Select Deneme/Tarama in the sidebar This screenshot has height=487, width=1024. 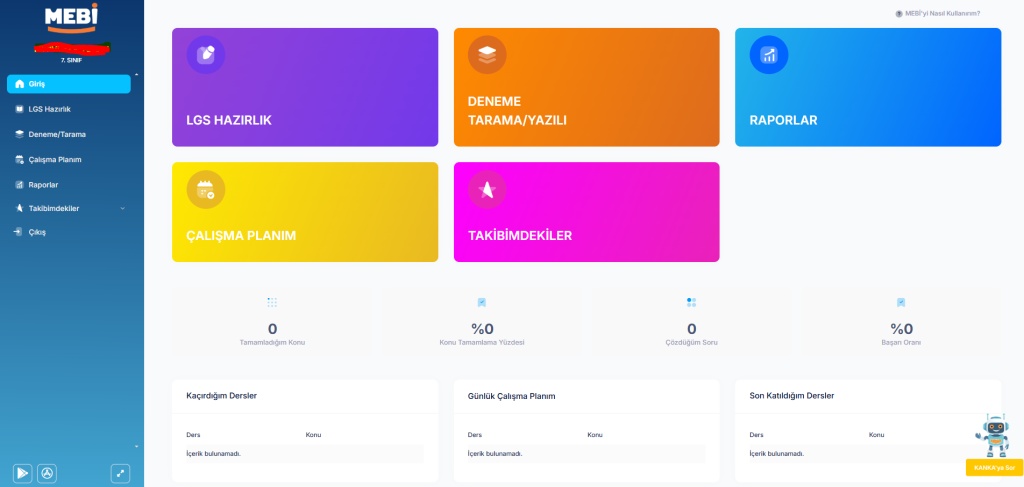click(x=56, y=134)
